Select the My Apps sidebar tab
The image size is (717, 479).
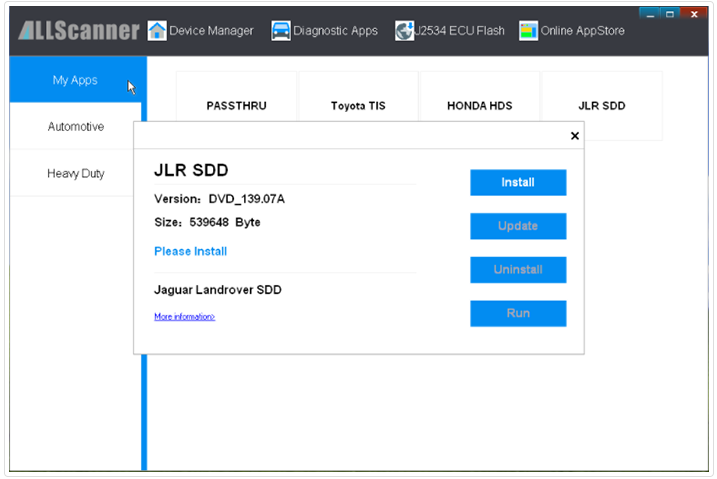75,80
